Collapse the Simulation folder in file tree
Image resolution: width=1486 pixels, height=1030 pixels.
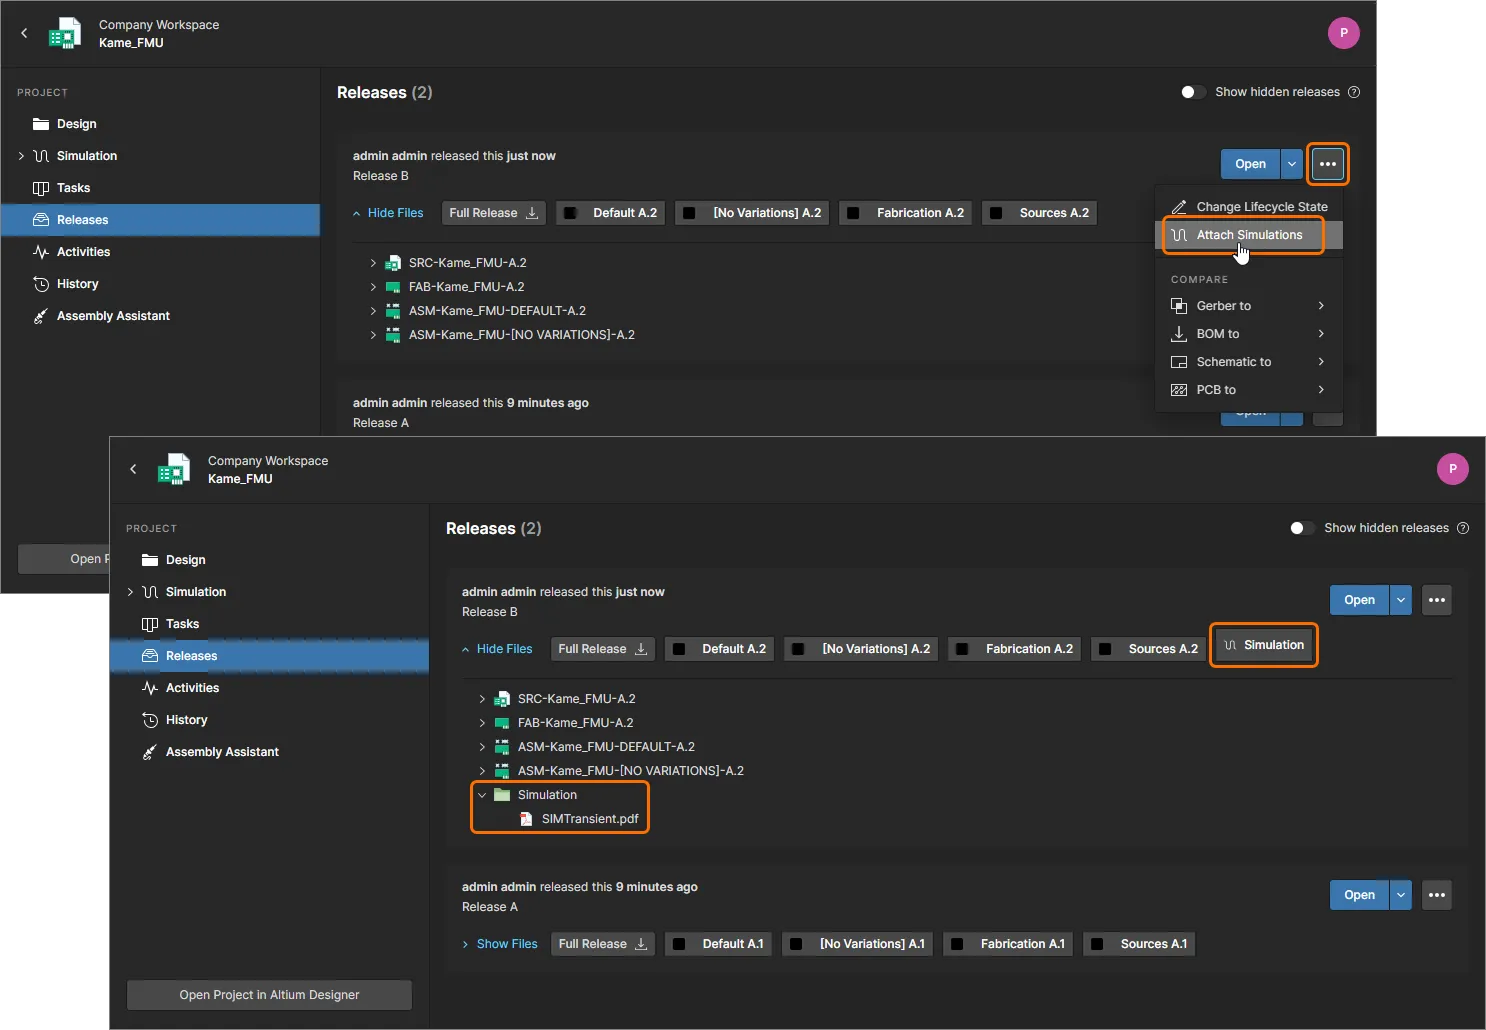[482, 795]
